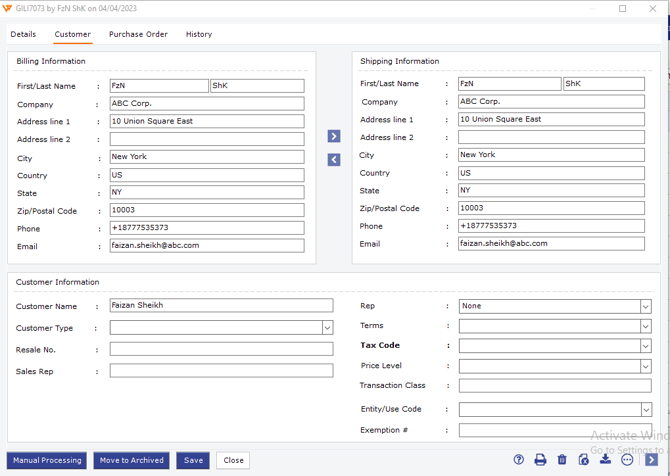Open the more options ellipsis icon
This screenshot has width=670, height=476.
click(627, 460)
